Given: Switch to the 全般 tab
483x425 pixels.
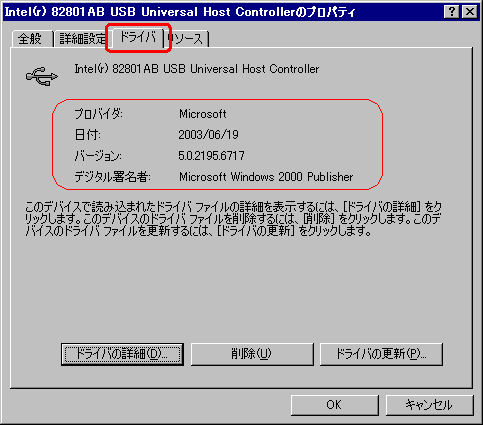Looking at the screenshot, I should coord(32,39).
